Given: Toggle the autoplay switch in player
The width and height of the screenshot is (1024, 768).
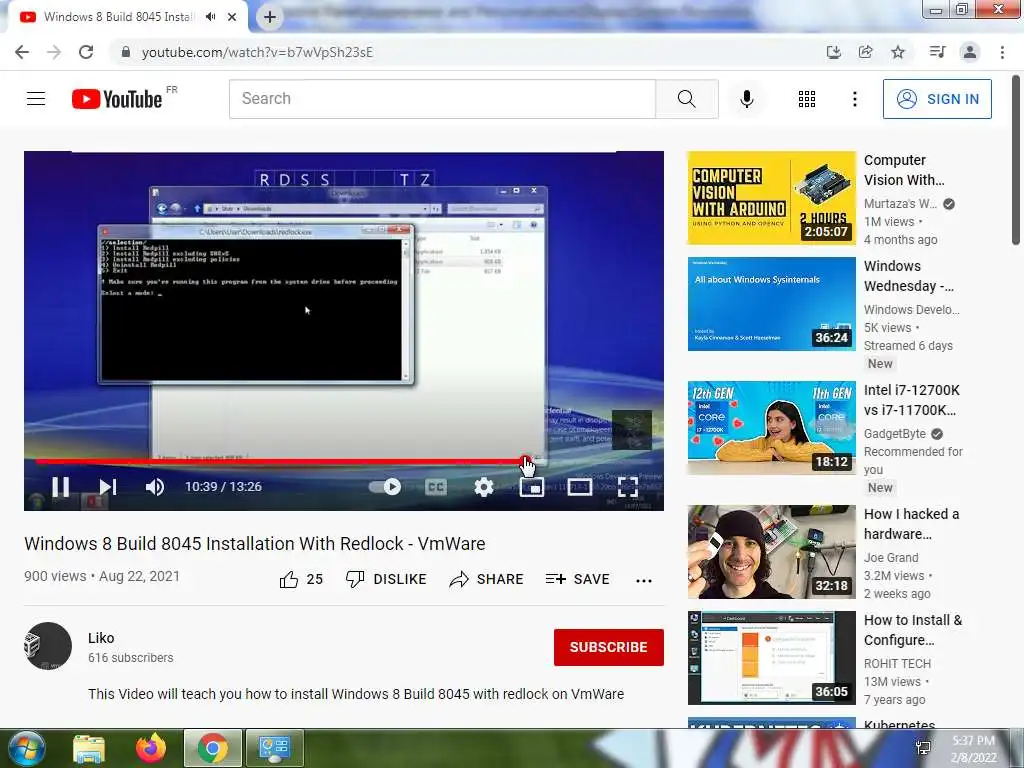Looking at the screenshot, I should click(x=385, y=487).
